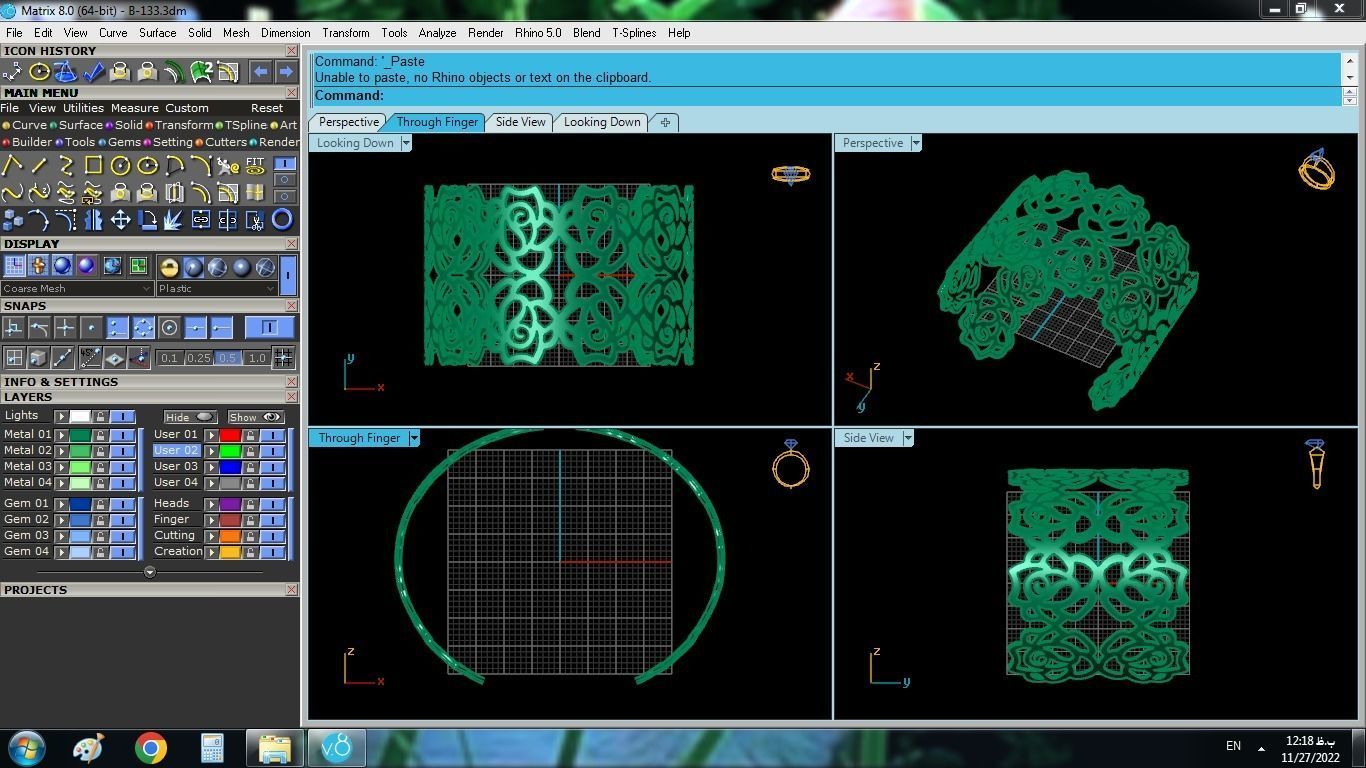The height and width of the screenshot is (768, 1366).
Task: Open Looking Down viewport dropdown arrow
Action: (x=405, y=143)
